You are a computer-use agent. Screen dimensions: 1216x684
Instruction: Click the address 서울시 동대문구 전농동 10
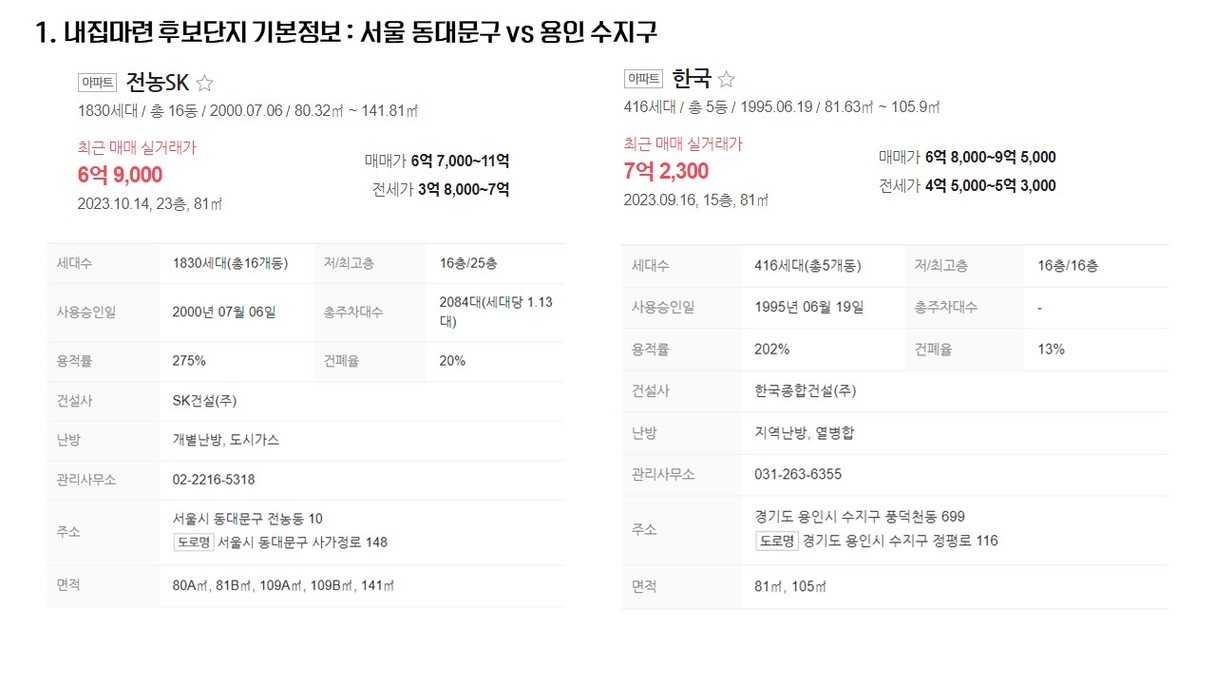tap(248, 519)
